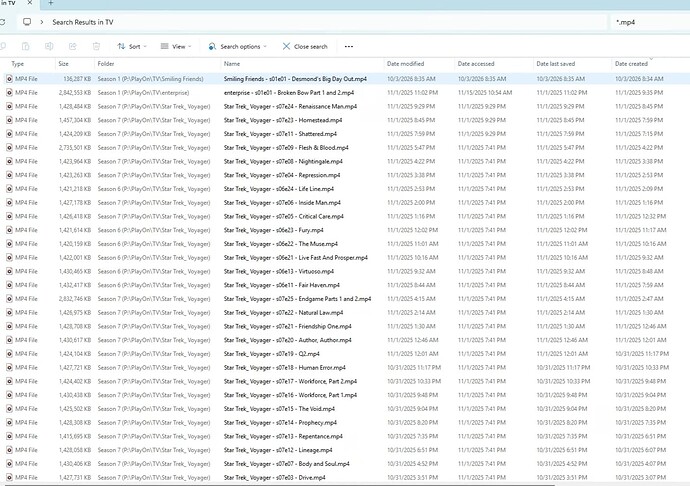The image size is (690, 486).
Task: Click the Close search button
Action: [305, 46]
